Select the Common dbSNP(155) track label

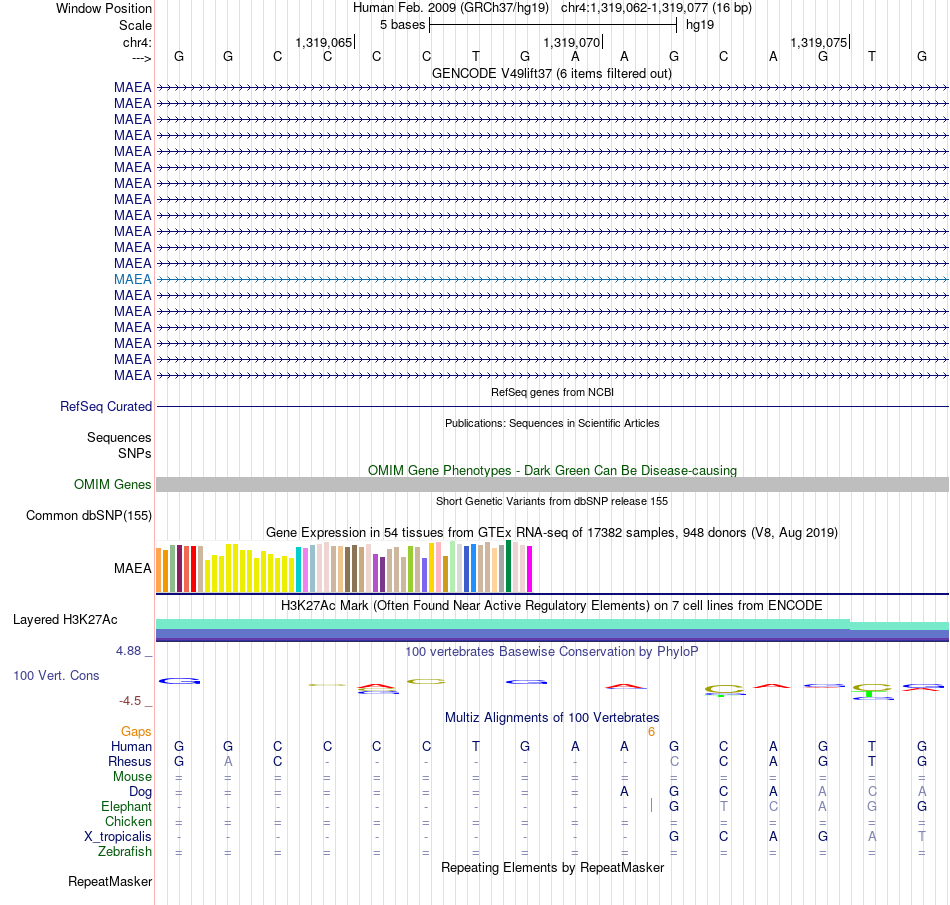pos(88,515)
